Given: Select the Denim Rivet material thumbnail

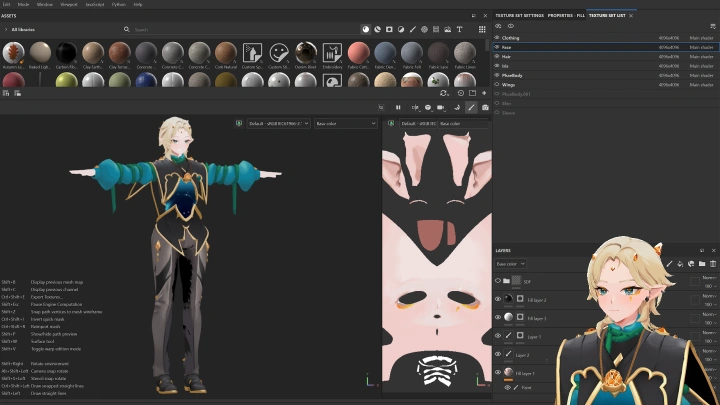Looking at the screenshot, I should click(x=305, y=55).
